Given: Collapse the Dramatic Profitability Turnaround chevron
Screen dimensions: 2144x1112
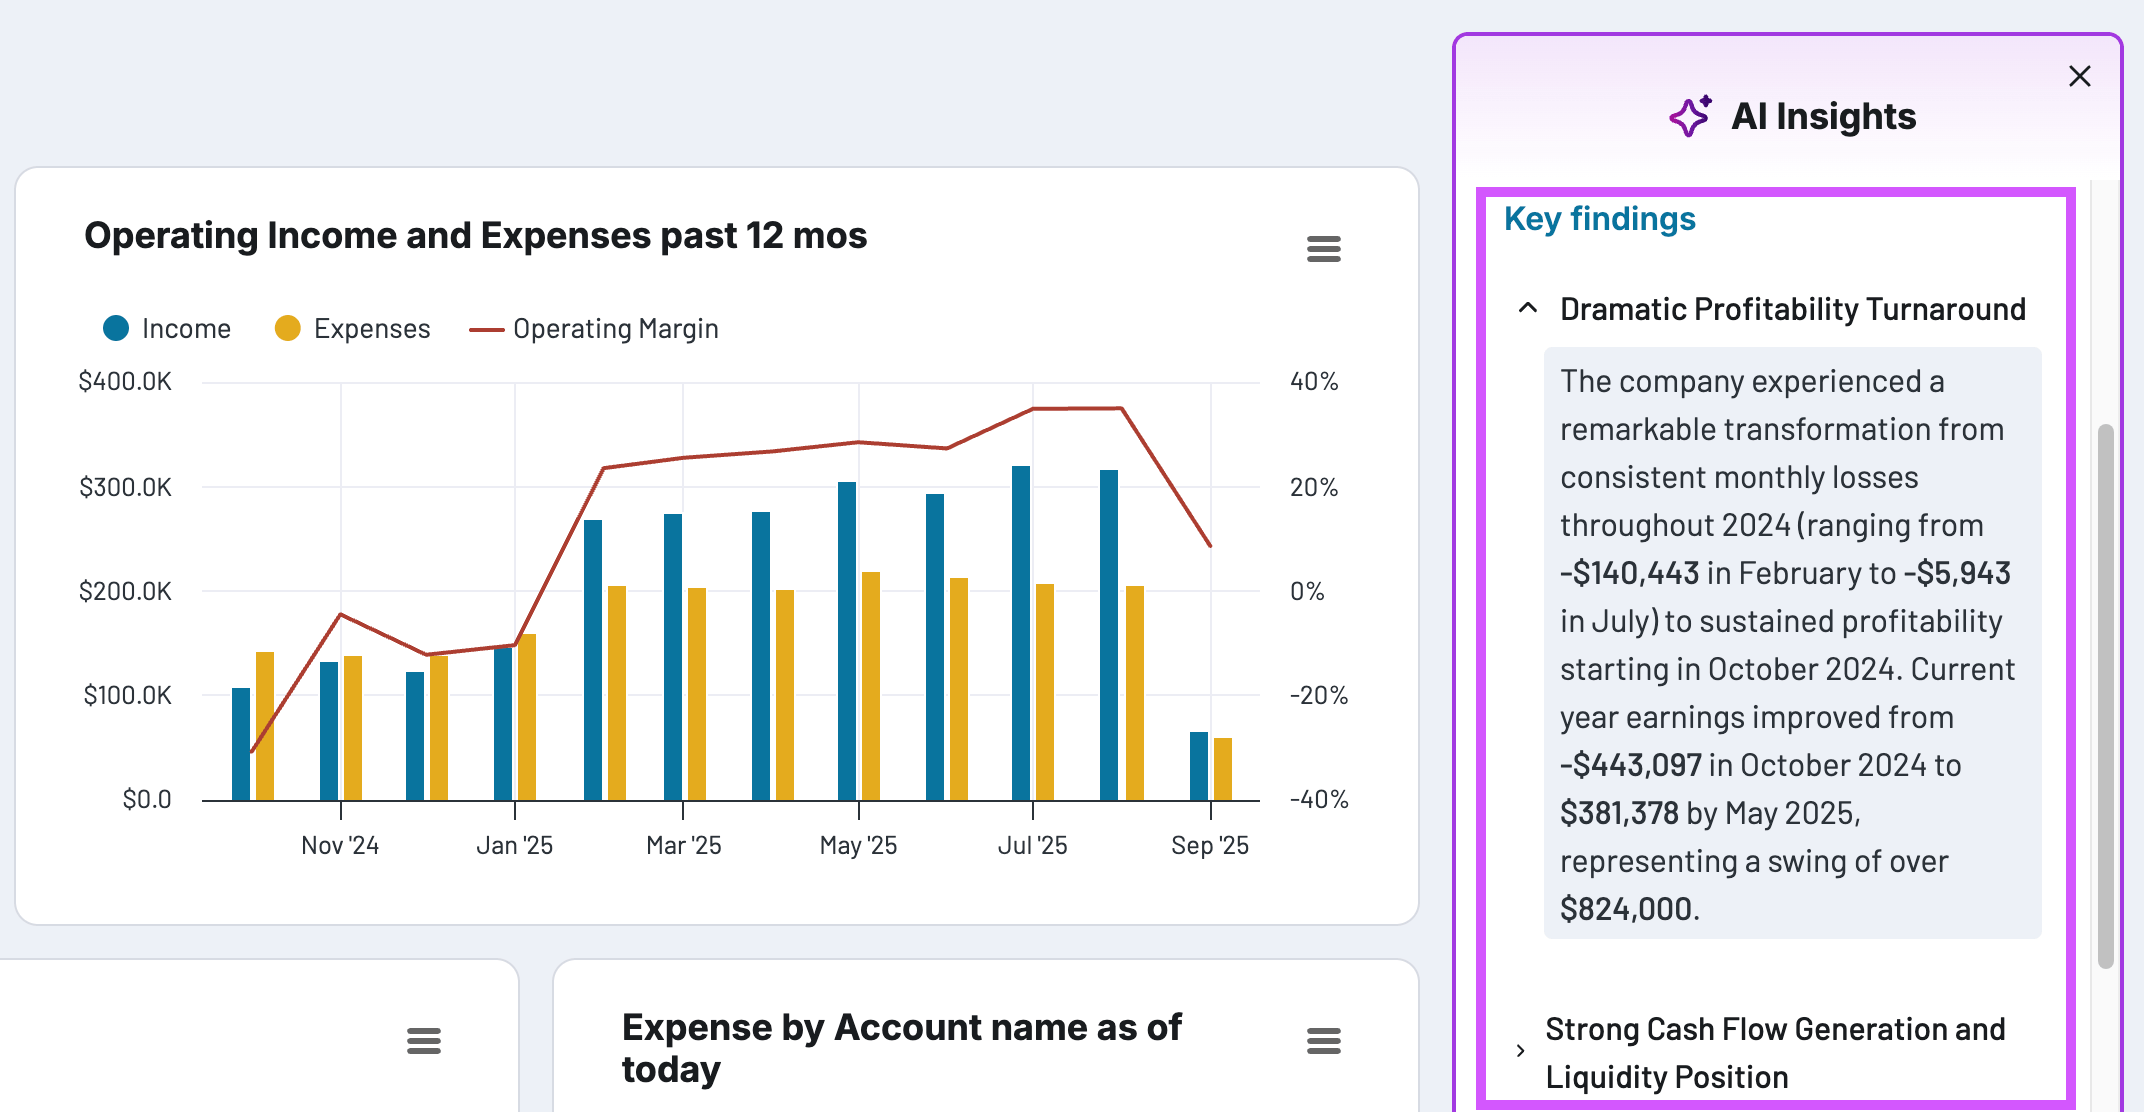Looking at the screenshot, I should coord(1527,309).
